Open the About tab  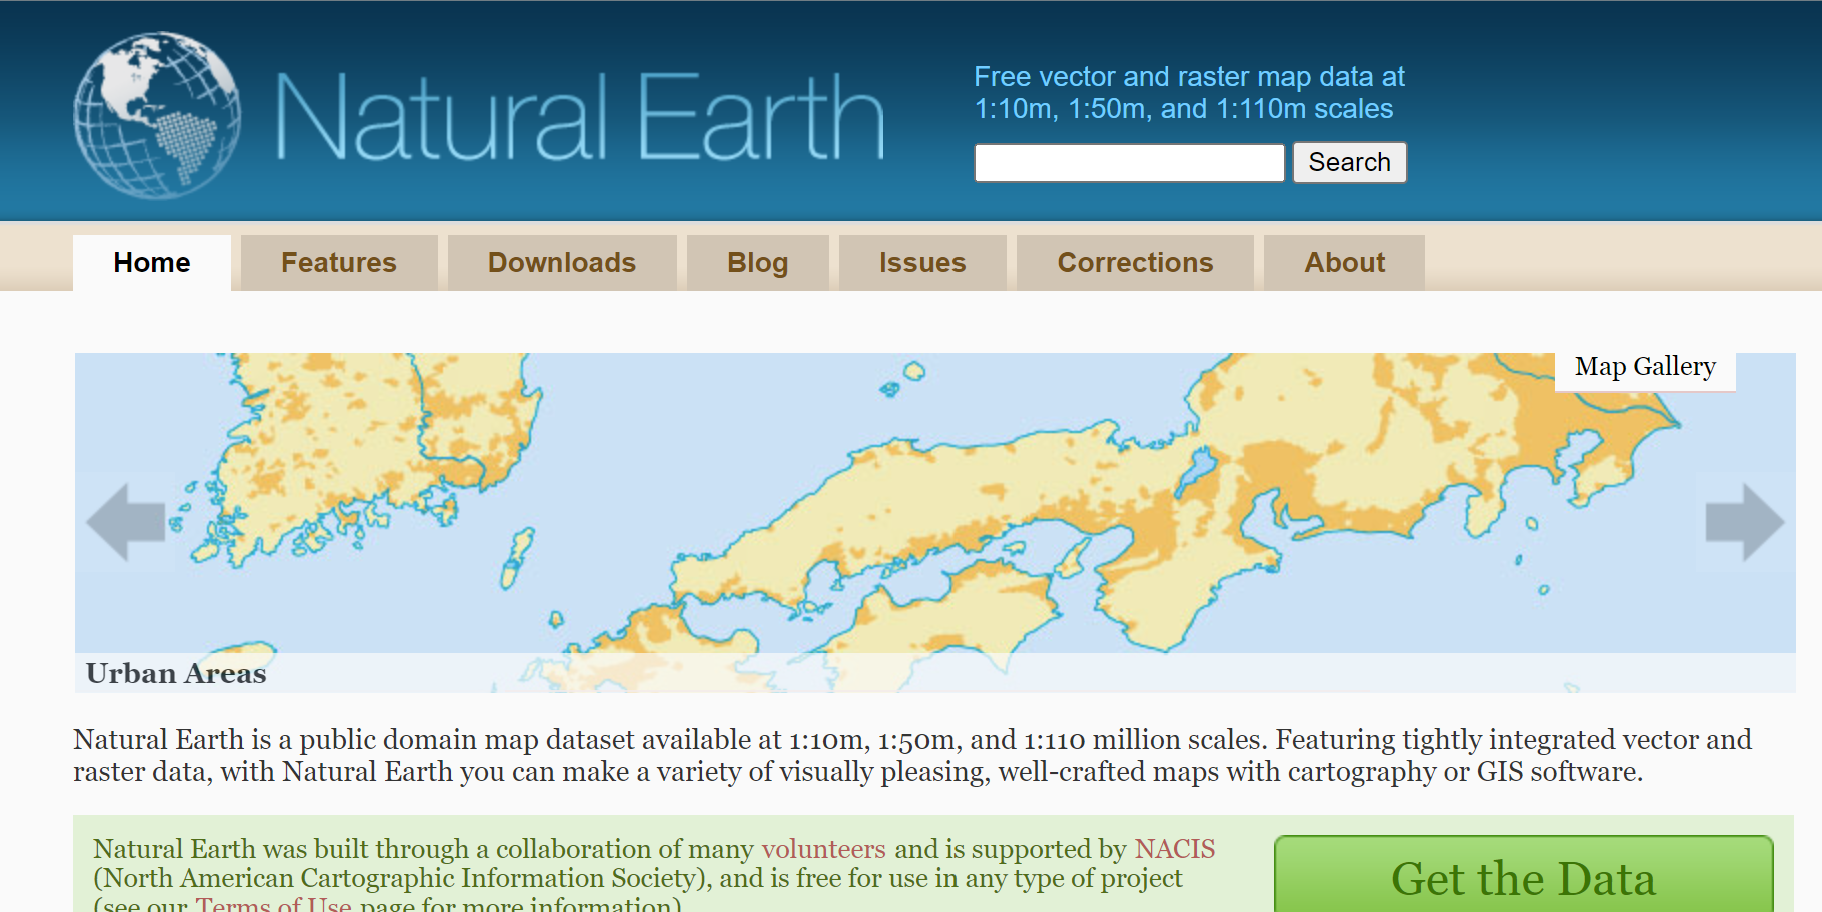click(1344, 263)
